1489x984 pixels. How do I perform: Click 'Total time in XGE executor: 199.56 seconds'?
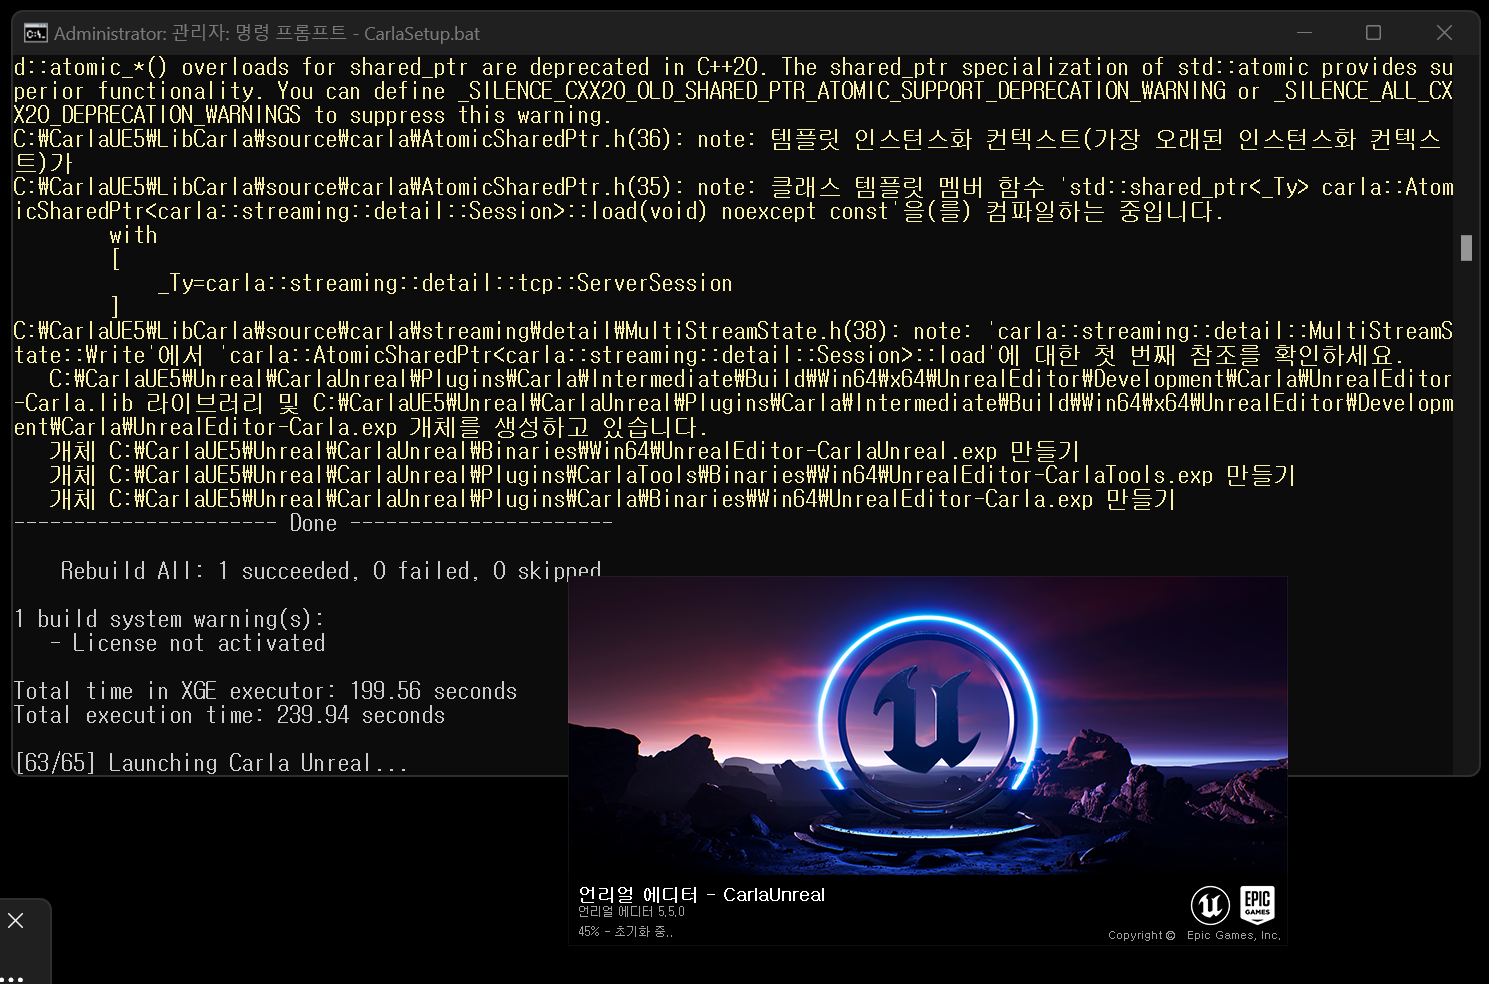pos(265,691)
